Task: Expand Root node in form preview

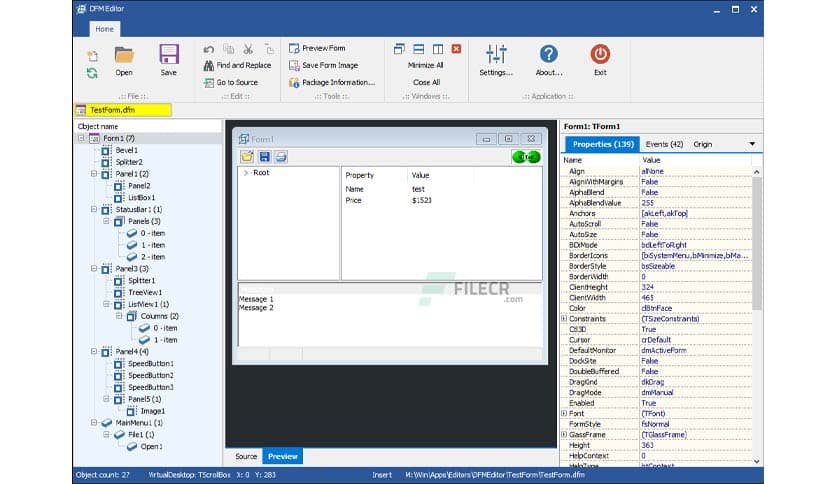Action: click(x=246, y=173)
